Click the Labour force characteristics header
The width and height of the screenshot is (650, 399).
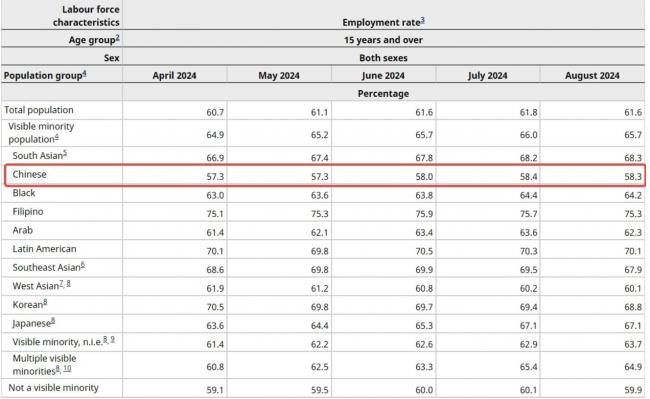coord(86,16)
